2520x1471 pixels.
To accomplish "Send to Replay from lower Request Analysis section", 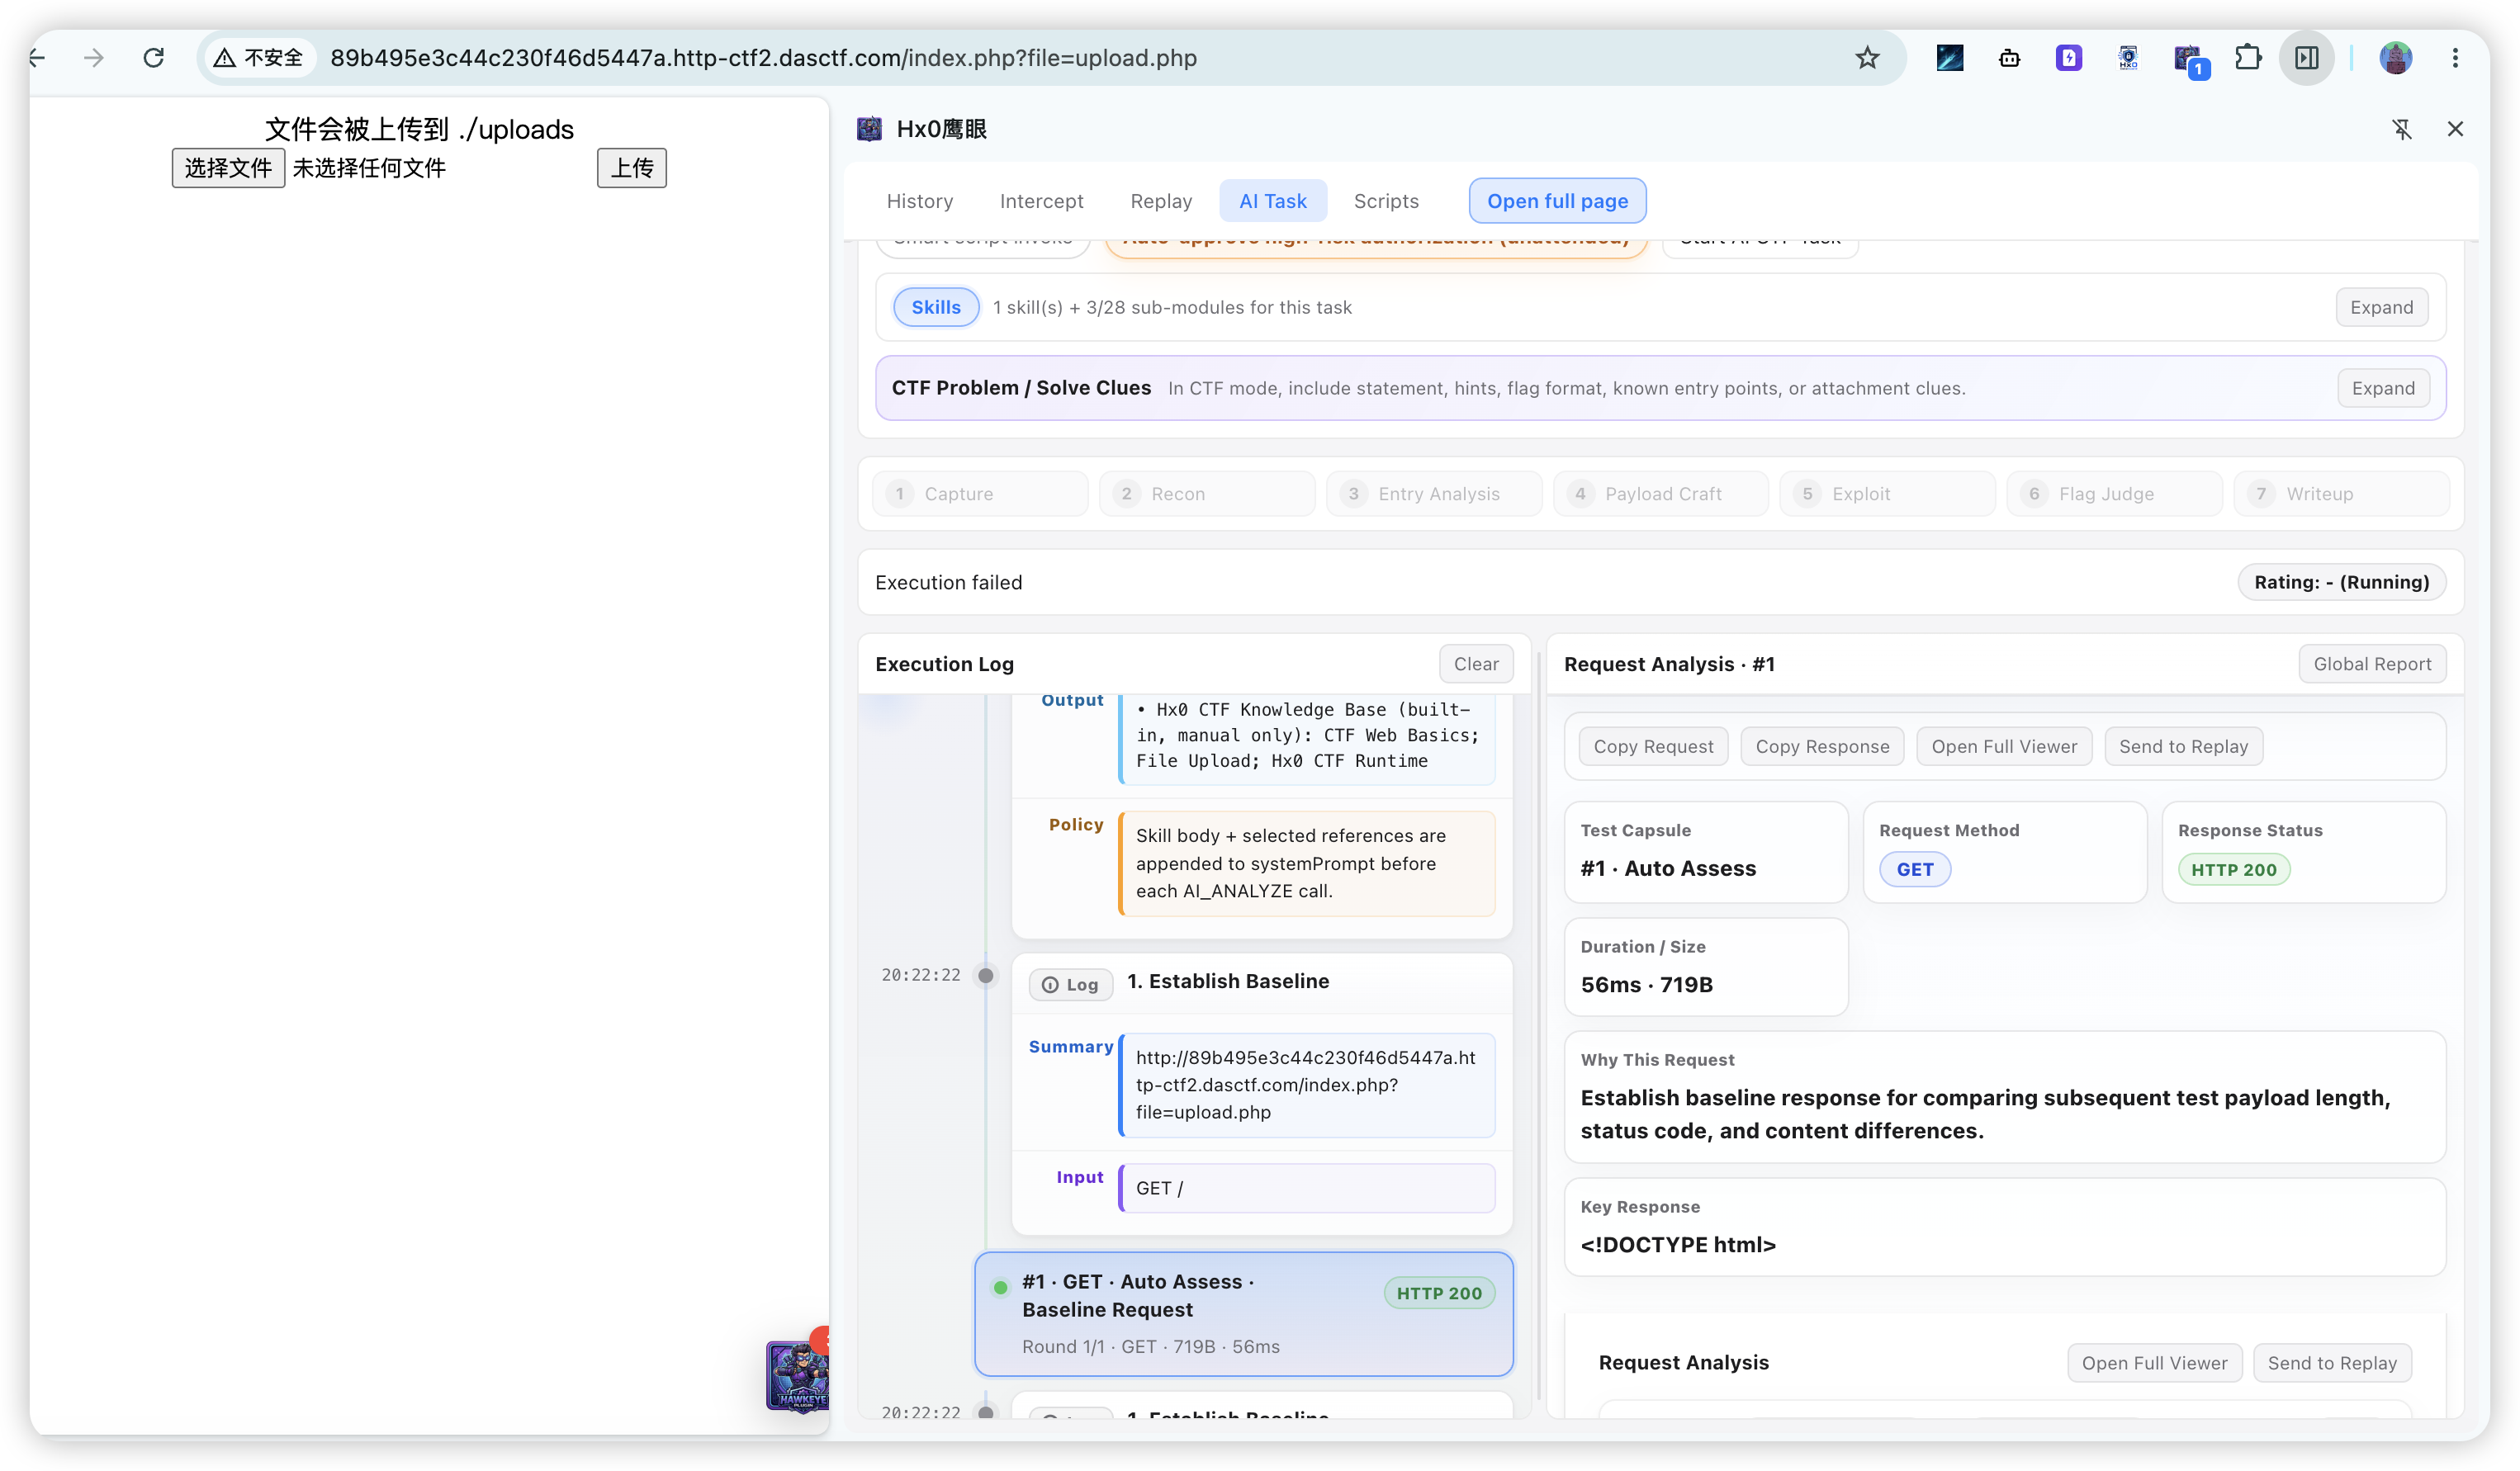I will [2332, 1363].
